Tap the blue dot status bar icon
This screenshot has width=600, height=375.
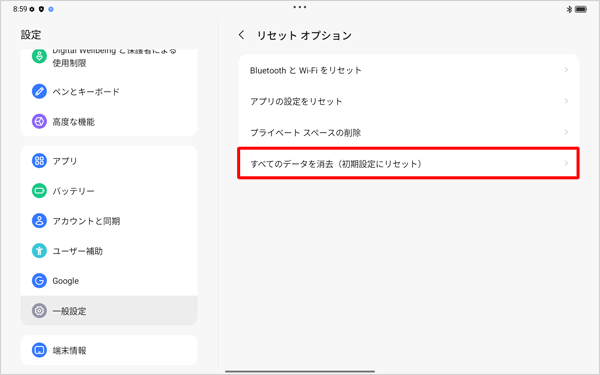tap(51, 9)
